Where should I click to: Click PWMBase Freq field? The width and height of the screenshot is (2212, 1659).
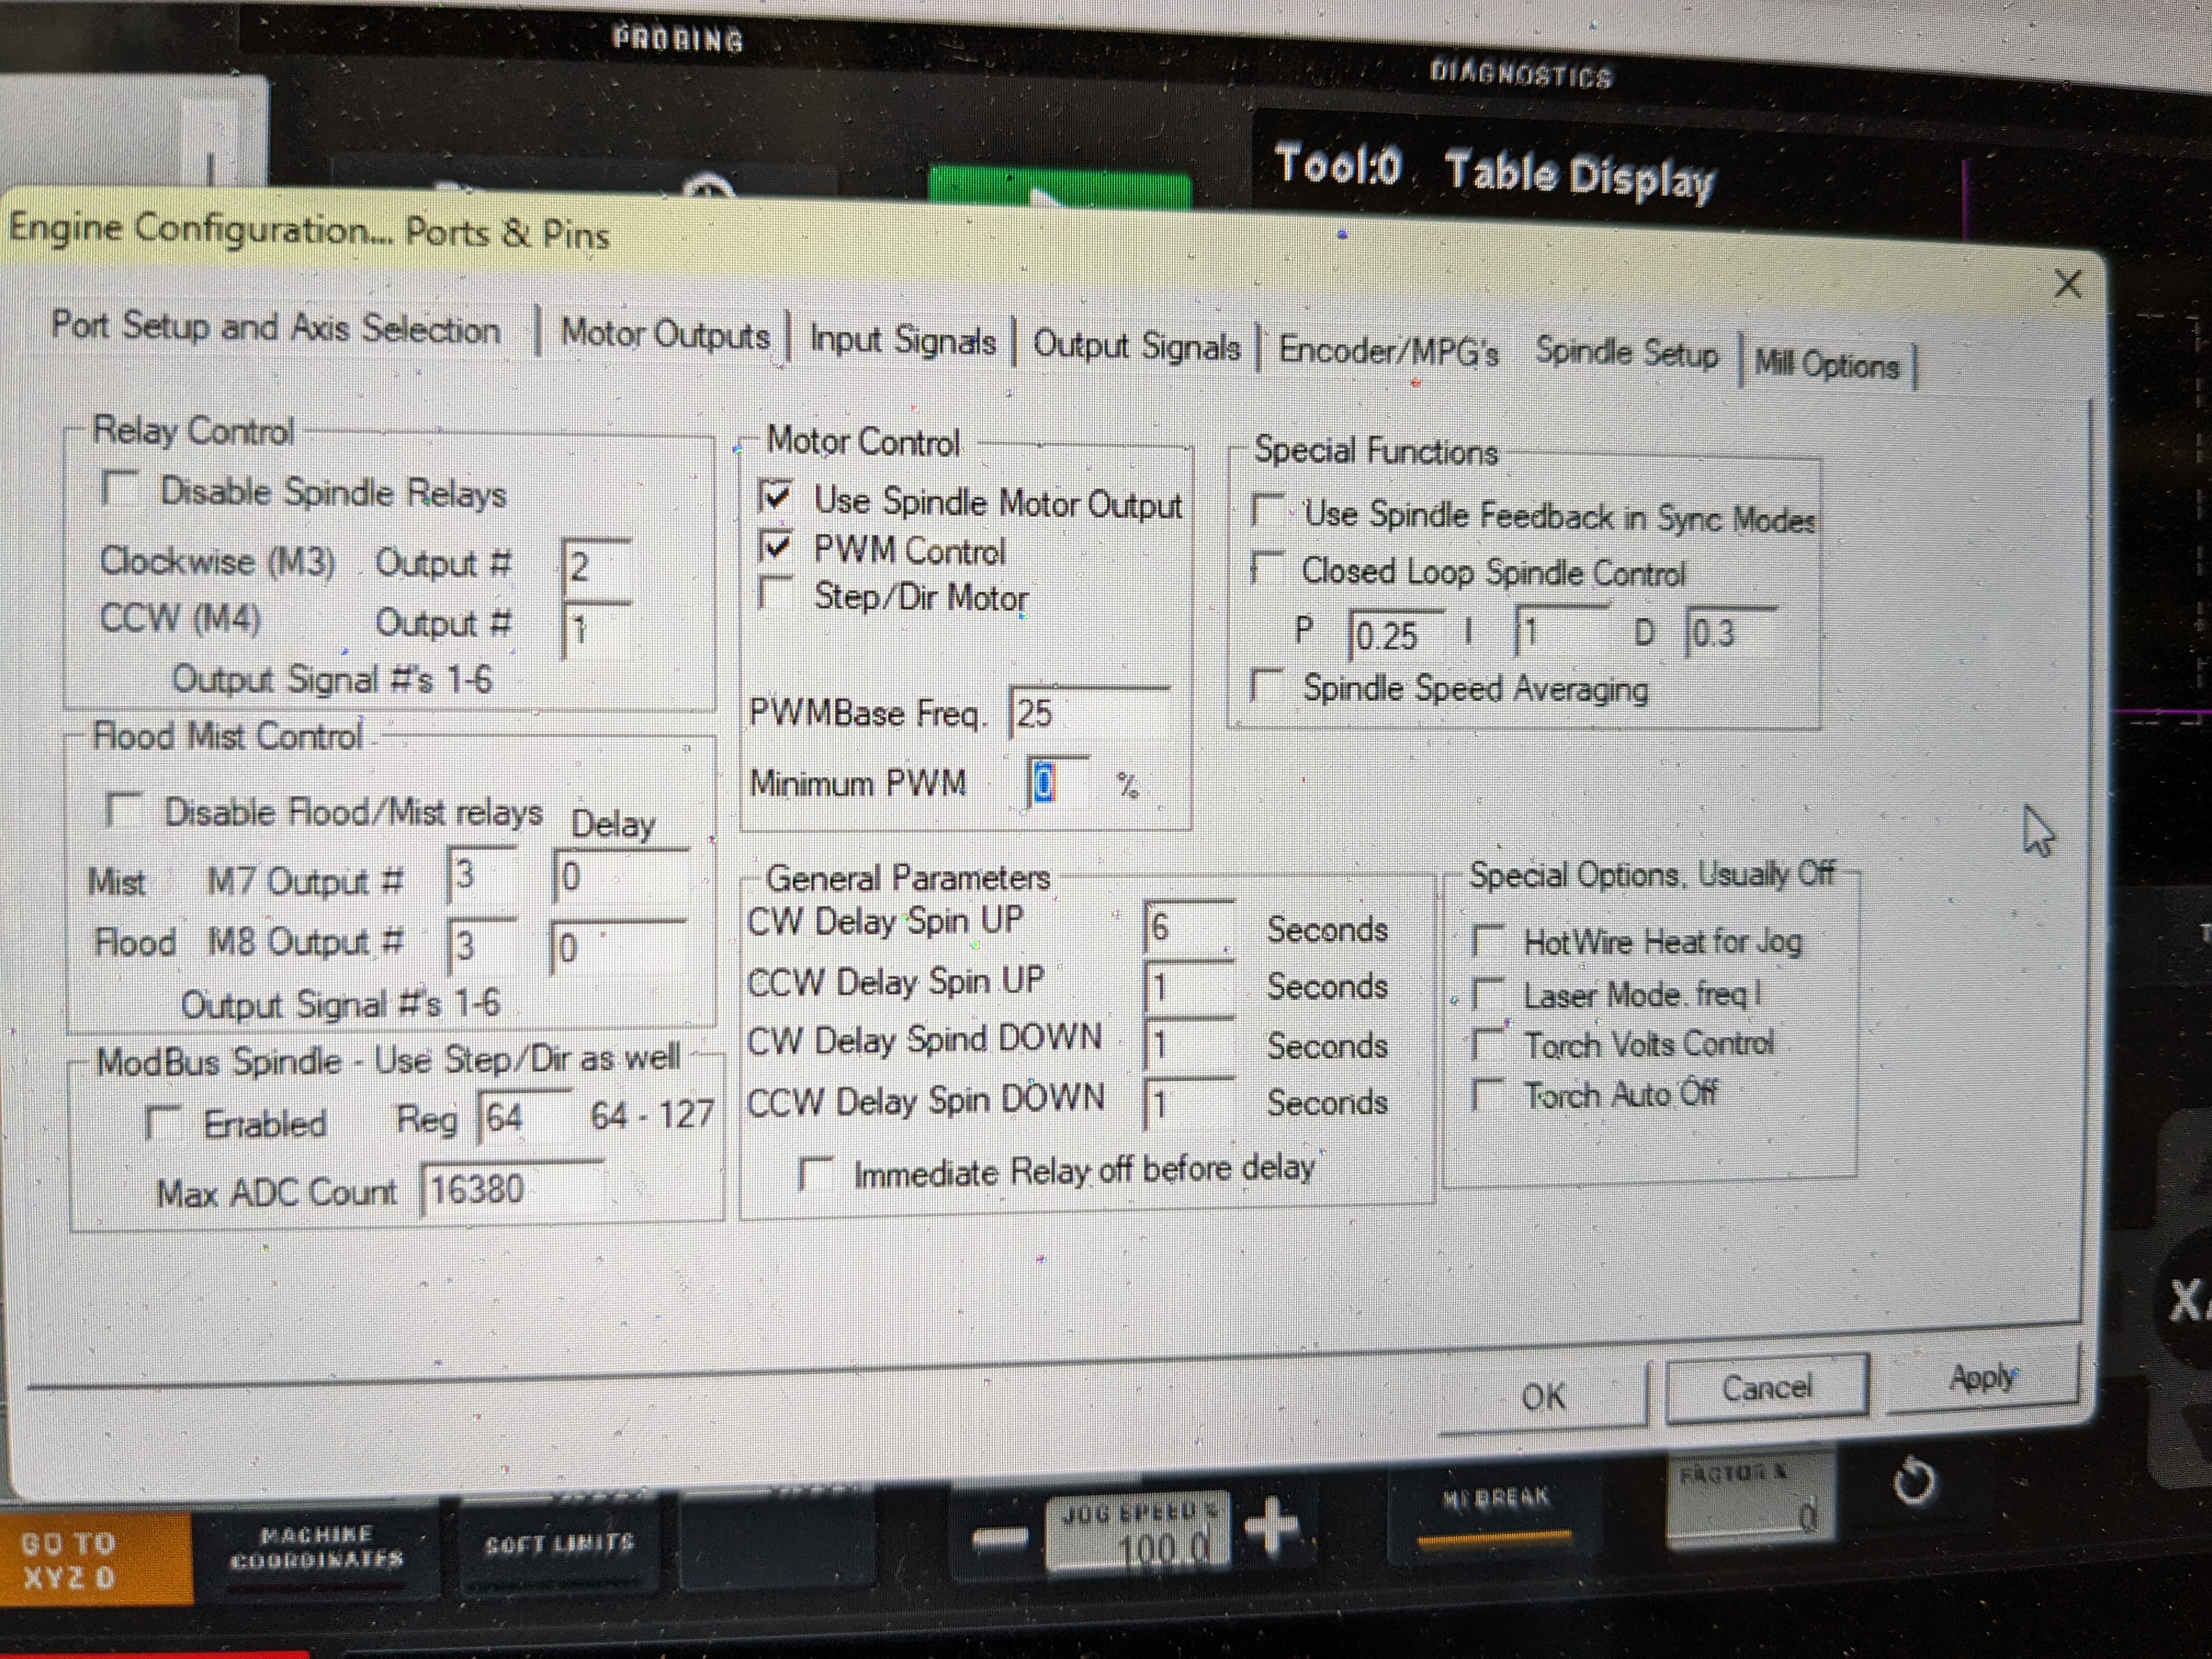point(1089,713)
